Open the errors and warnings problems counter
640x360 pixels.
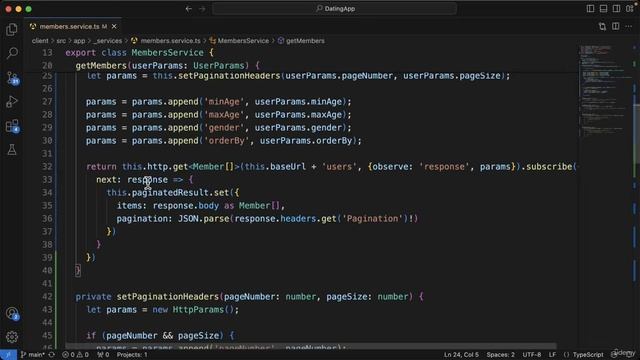76,355
